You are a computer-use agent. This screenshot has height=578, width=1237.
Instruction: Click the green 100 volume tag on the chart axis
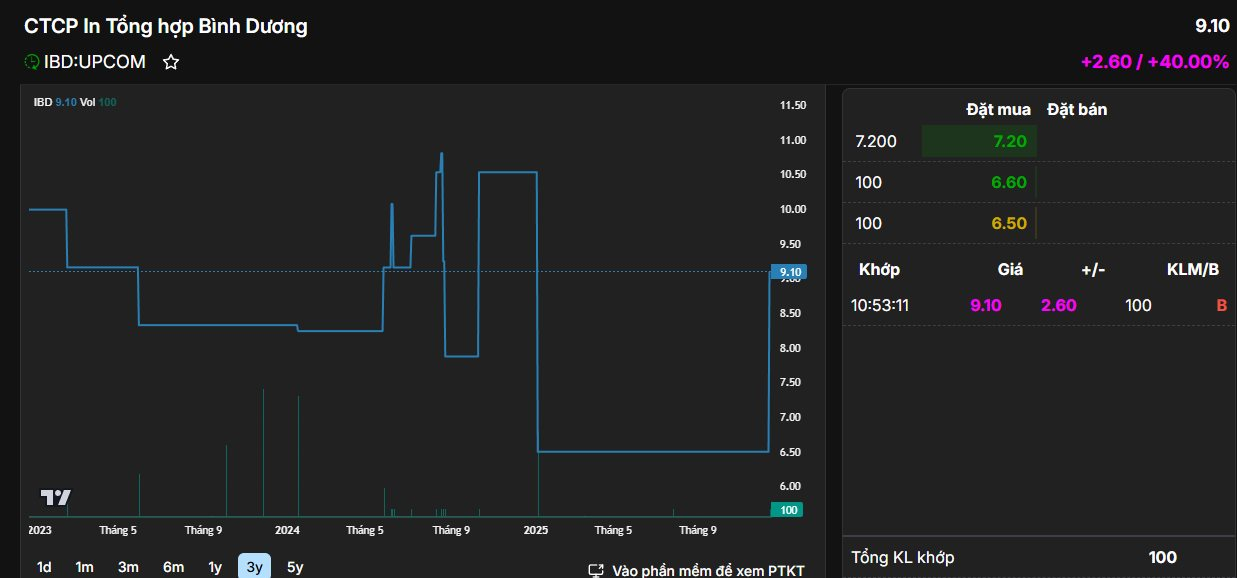(x=789, y=510)
